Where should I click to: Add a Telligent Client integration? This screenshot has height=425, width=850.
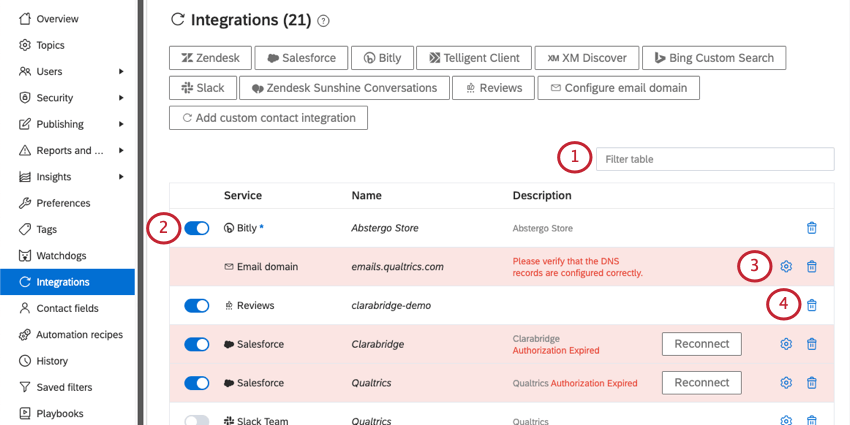click(474, 58)
